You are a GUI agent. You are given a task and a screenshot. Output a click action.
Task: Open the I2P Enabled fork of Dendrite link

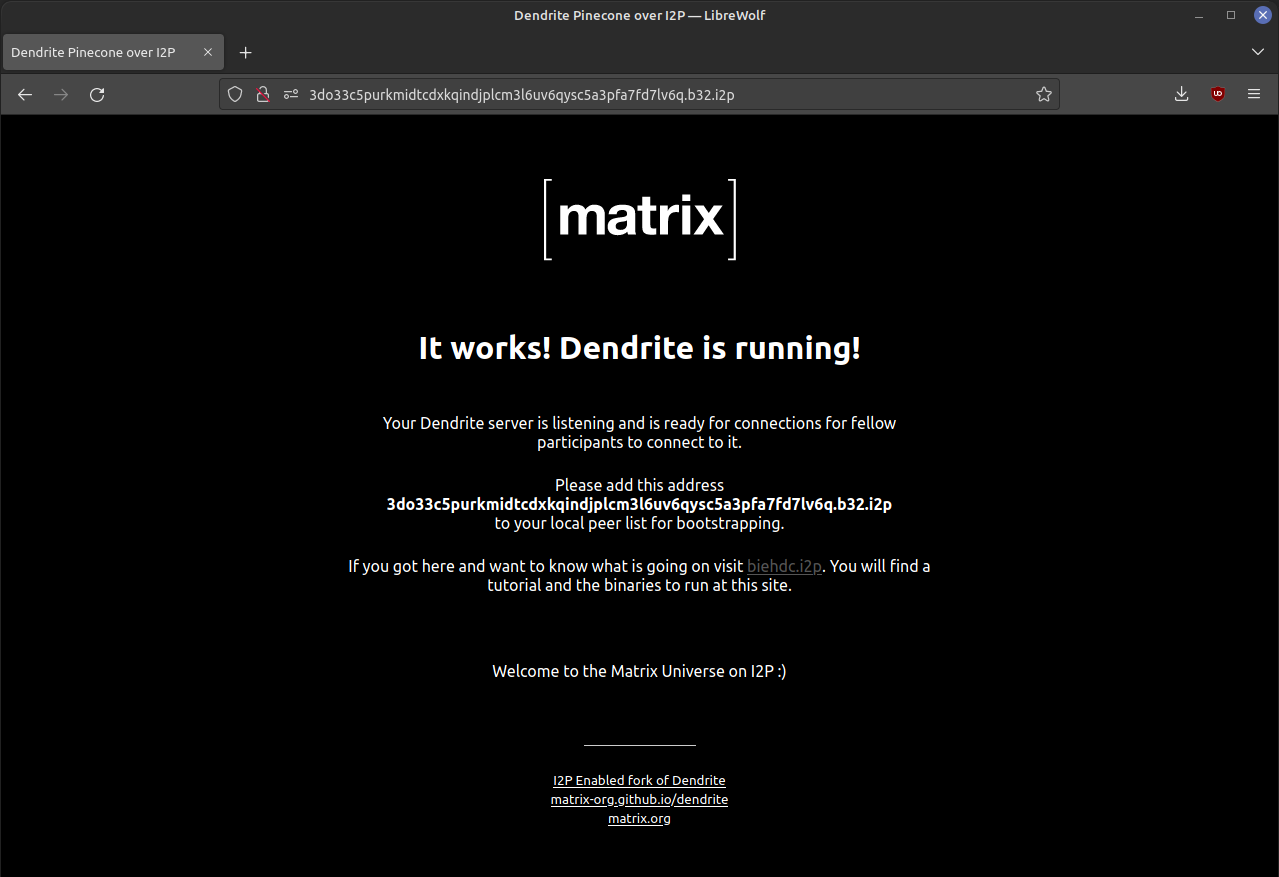coord(639,780)
